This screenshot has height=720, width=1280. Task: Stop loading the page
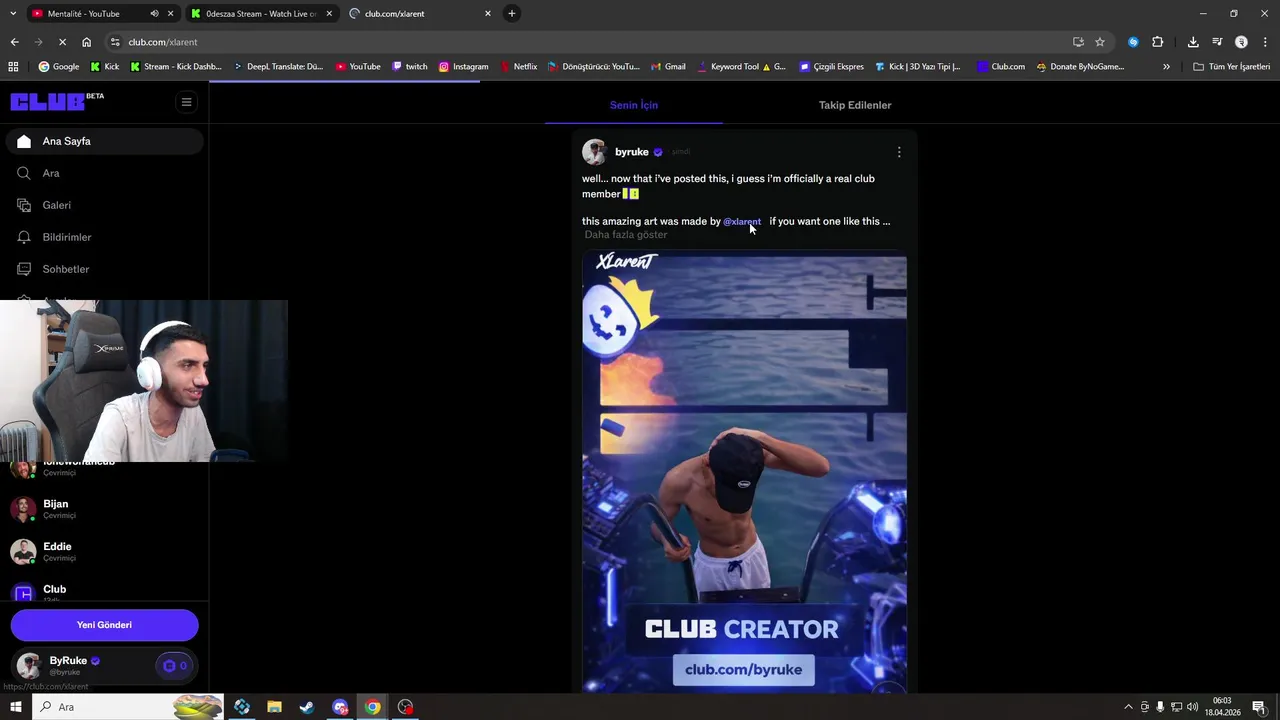coord(62,42)
